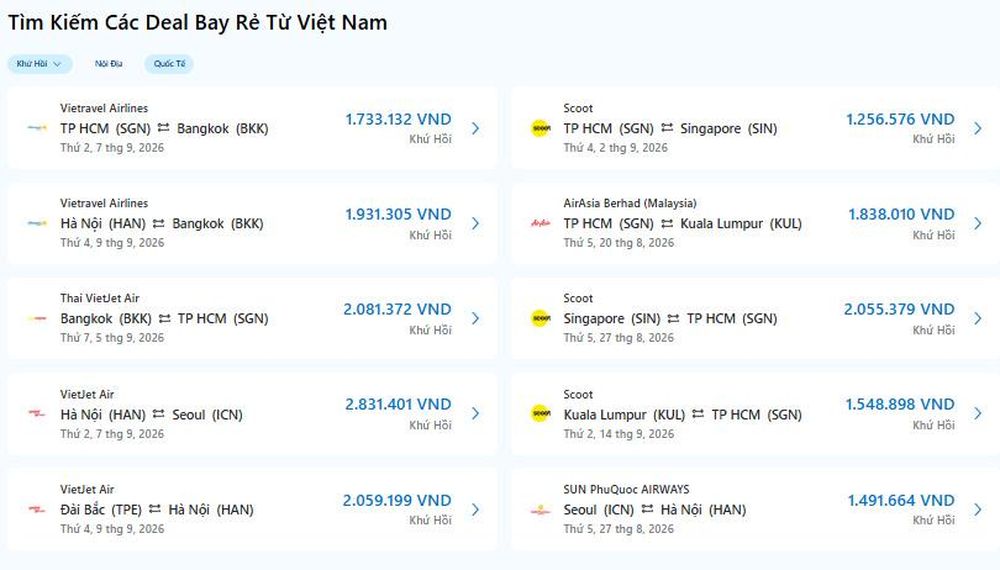Image resolution: width=1000 pixels, height=570 pixels.
Task: Open the Hà Nội (HAN) to Seoul (ICN) route
Action: [x=152, y=414]
